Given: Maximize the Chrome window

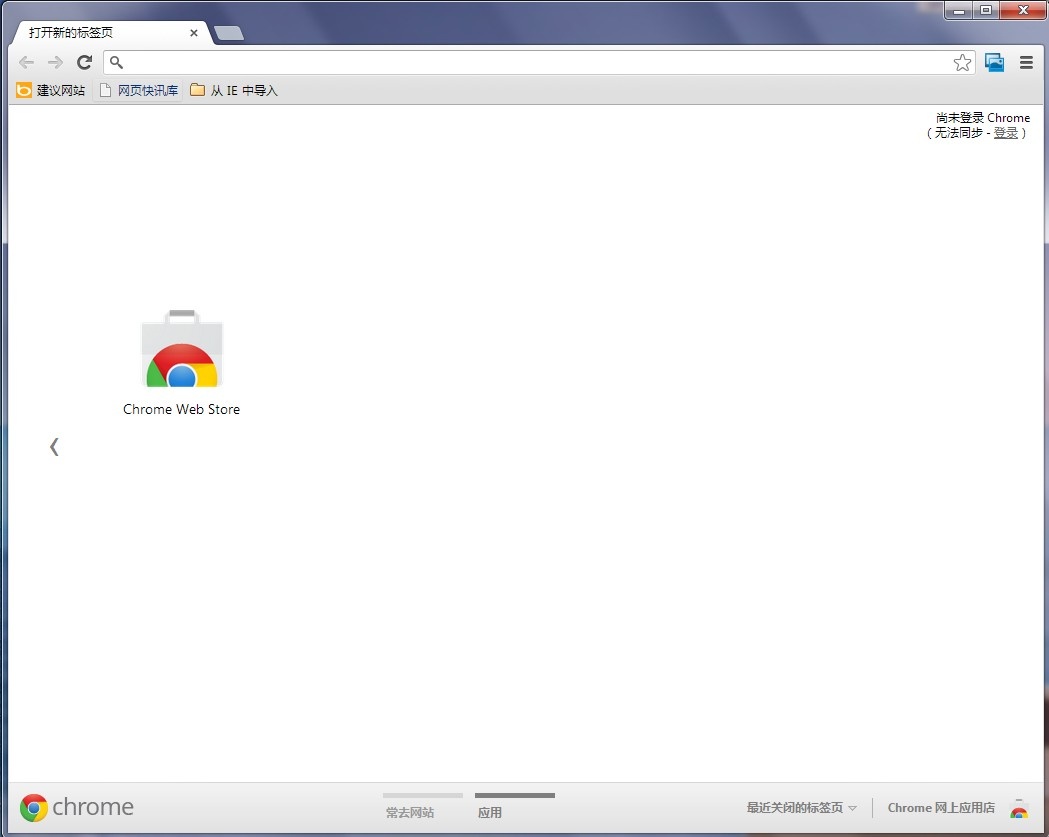Looking at the screenshot, I should coord(985,10).
